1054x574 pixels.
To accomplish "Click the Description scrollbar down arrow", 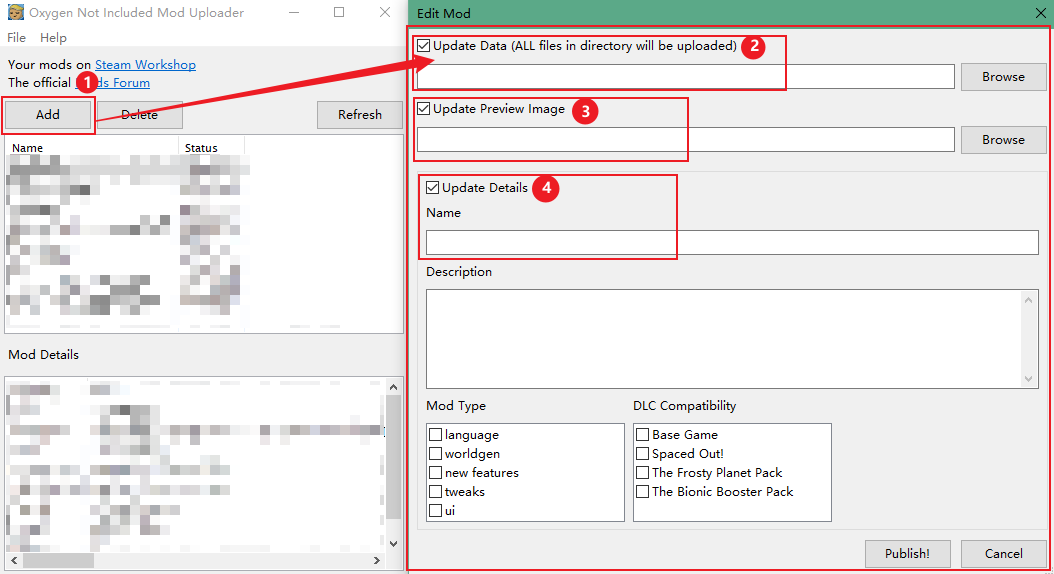I will click(1030, 379).
